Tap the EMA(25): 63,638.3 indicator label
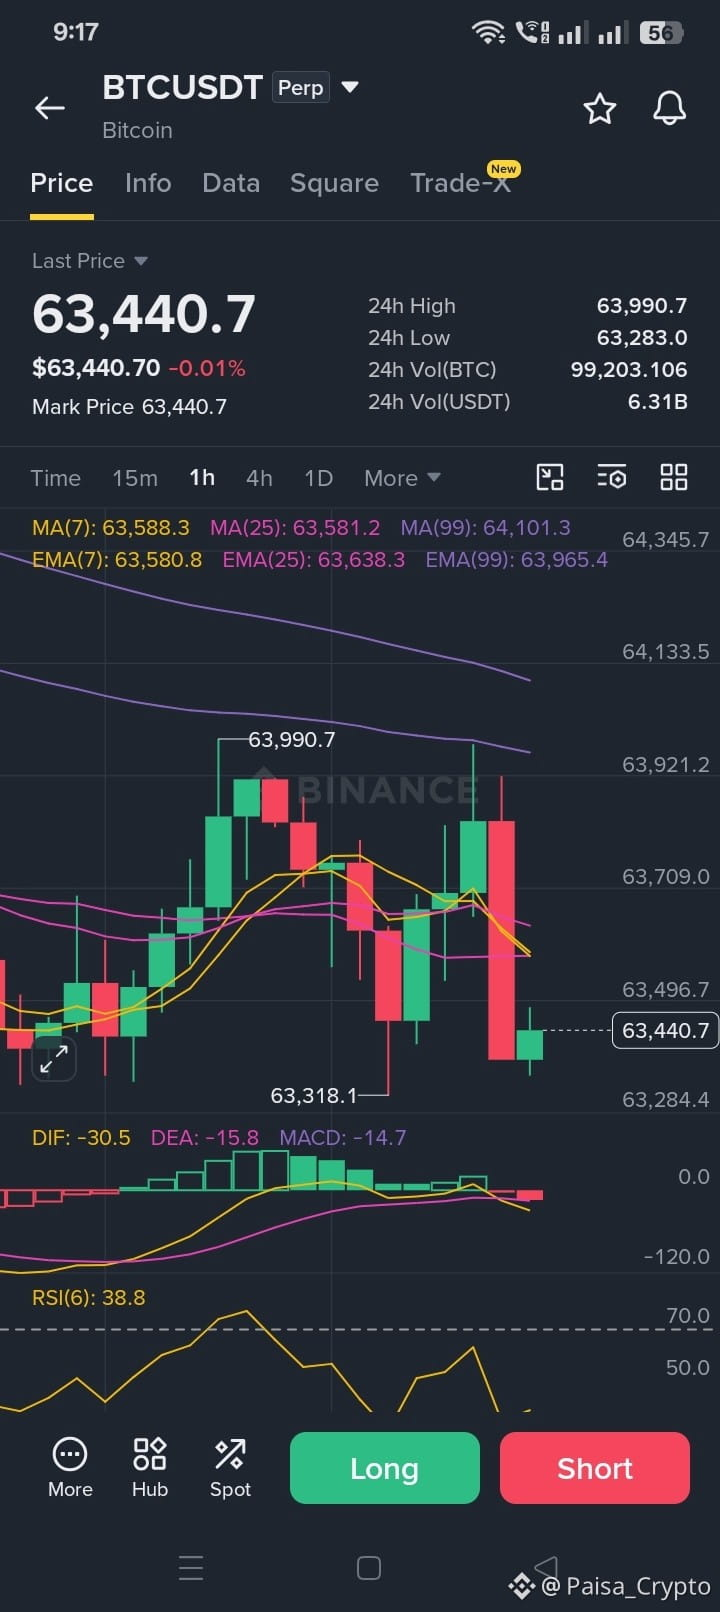Screen dimensions: 720x1612 314,559
